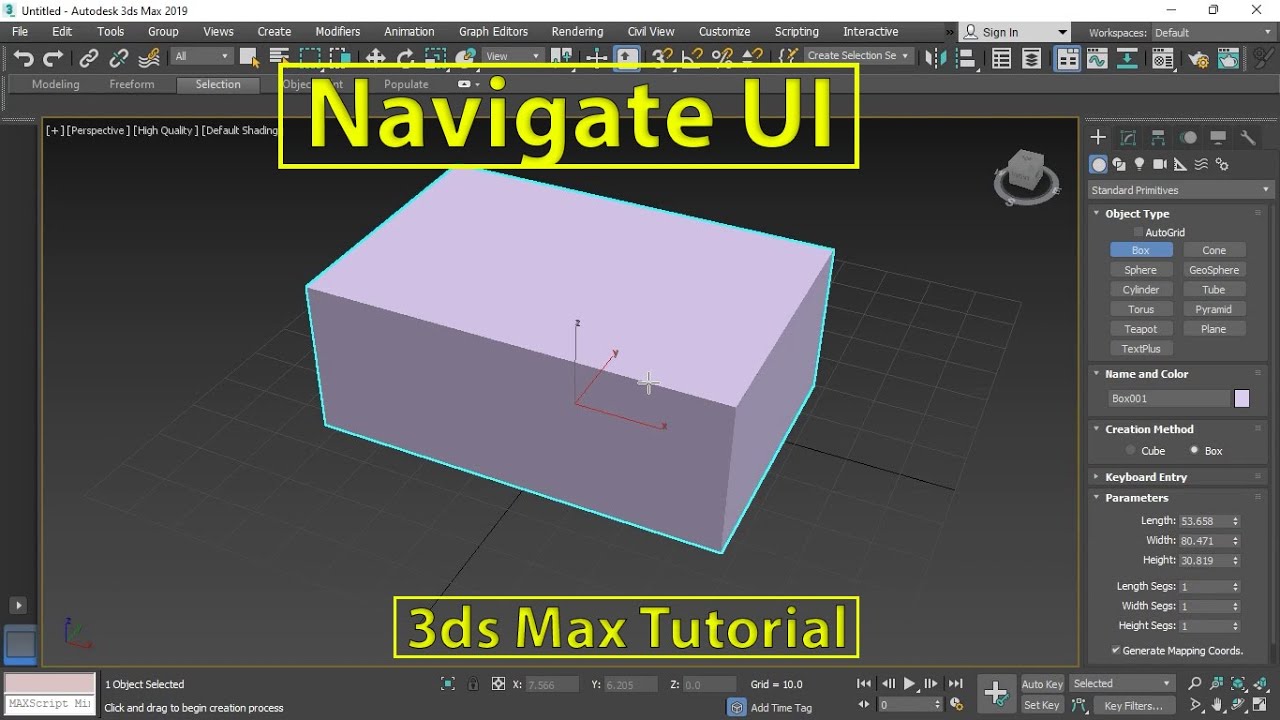Toggle the Auto Key button
The width and height of the screenshot is (1280, 720).
tap(1042, 684)
